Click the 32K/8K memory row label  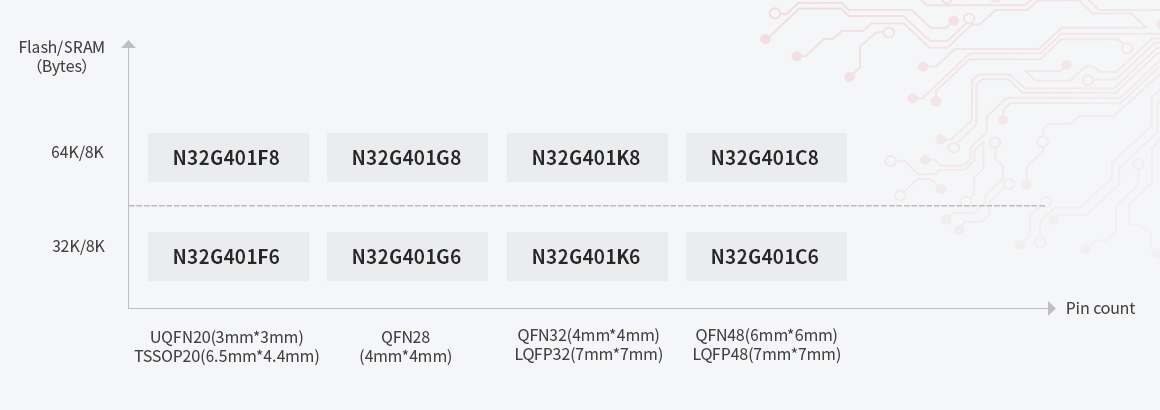click(78, 247)
